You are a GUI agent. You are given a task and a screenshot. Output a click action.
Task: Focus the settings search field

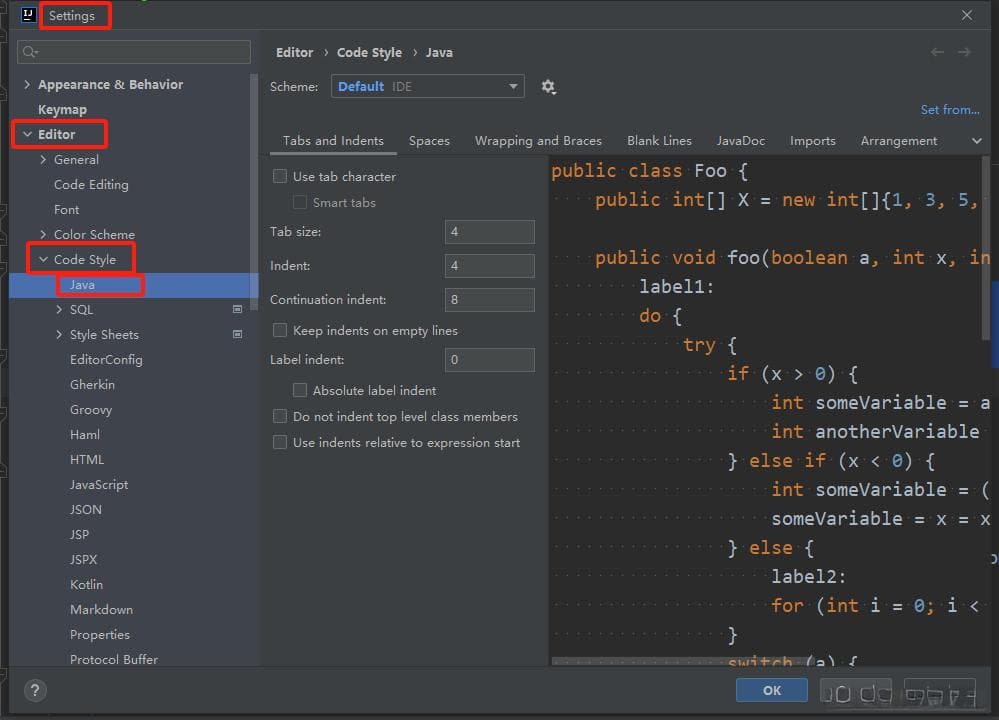(134, 52)
